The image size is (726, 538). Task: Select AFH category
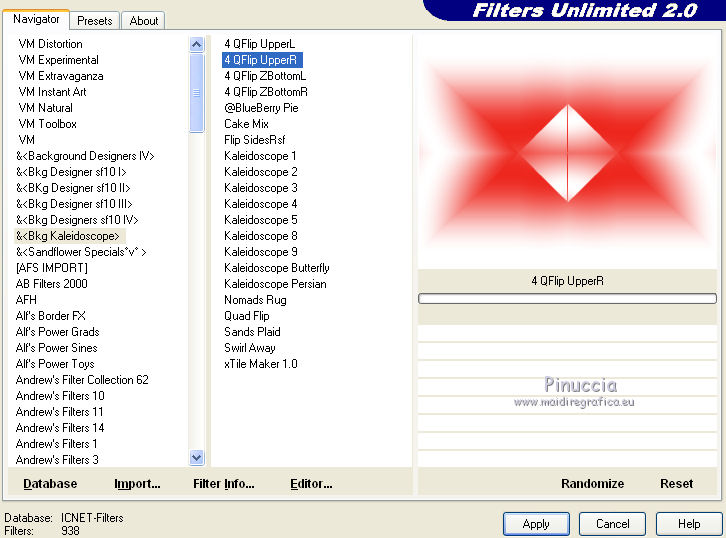tap(26, 300)
